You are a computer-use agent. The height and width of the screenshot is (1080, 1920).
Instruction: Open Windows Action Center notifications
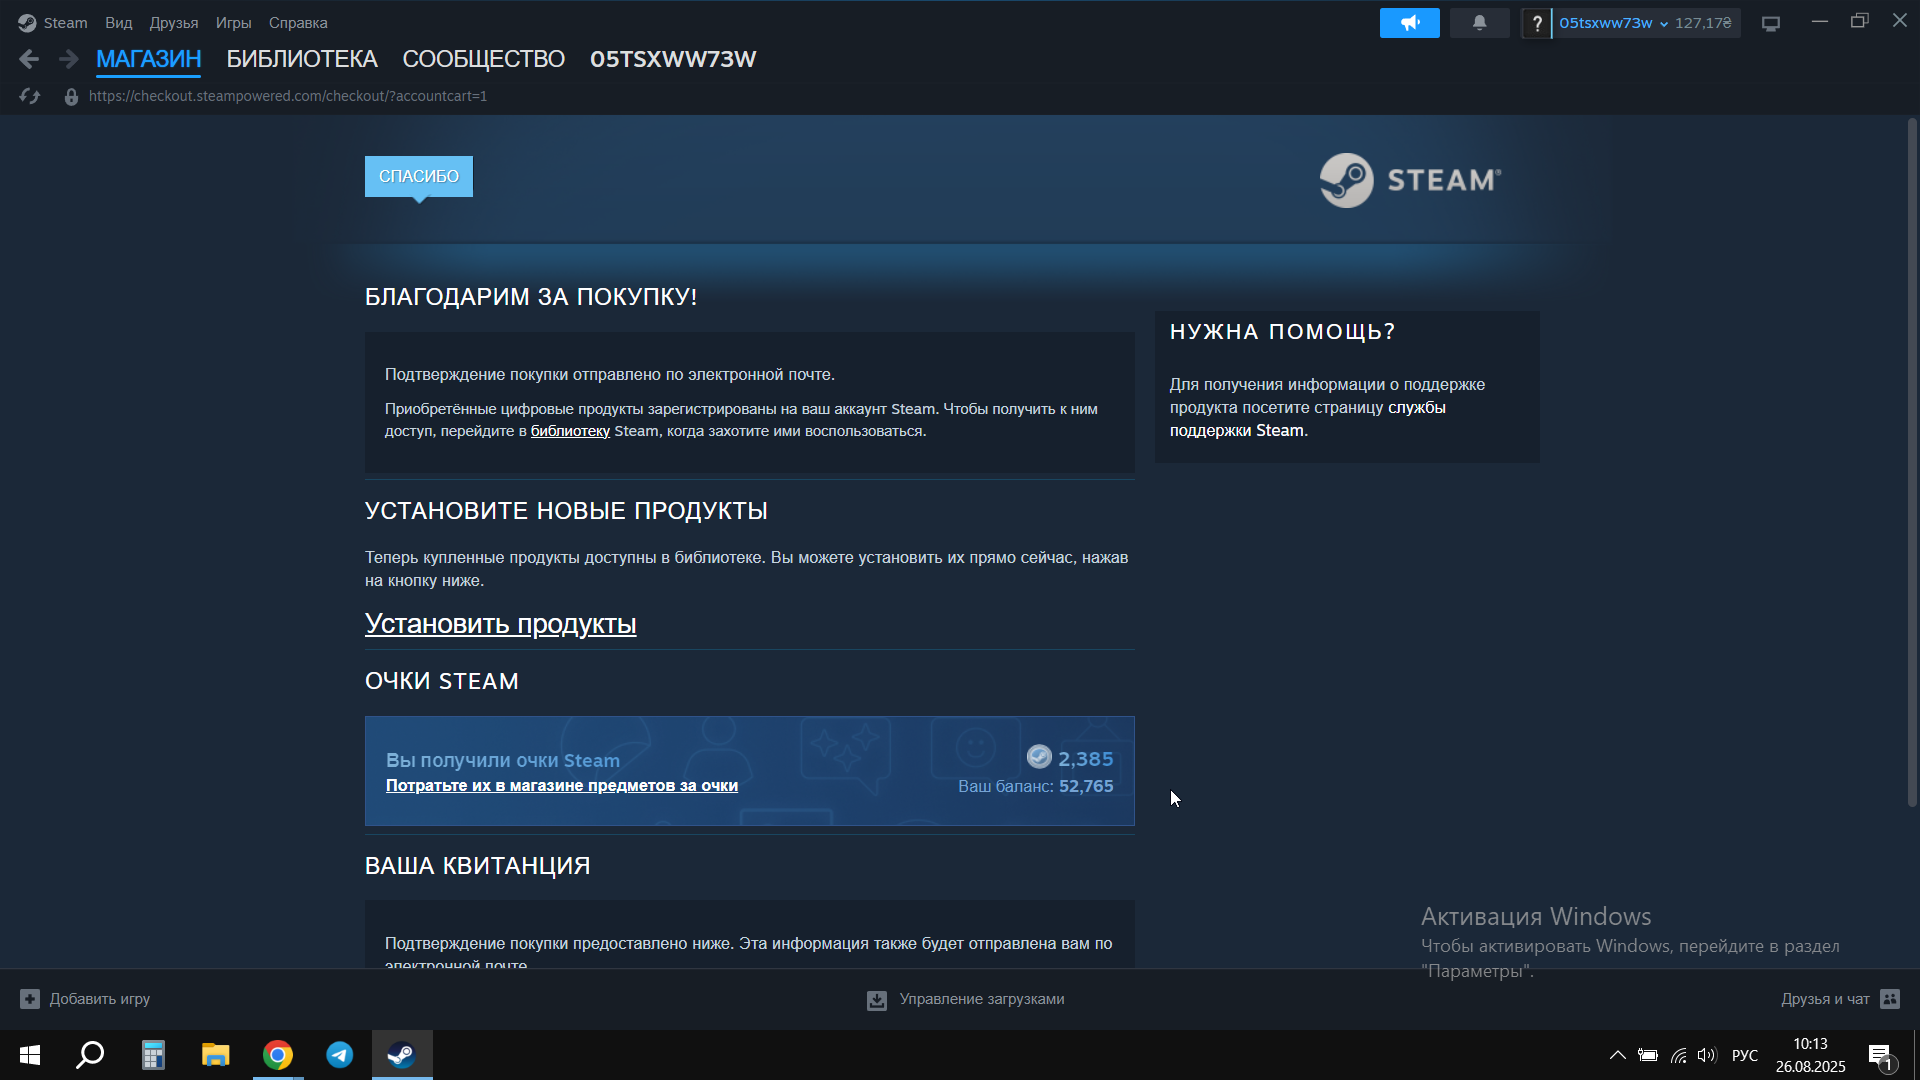click(1880, 1056)
